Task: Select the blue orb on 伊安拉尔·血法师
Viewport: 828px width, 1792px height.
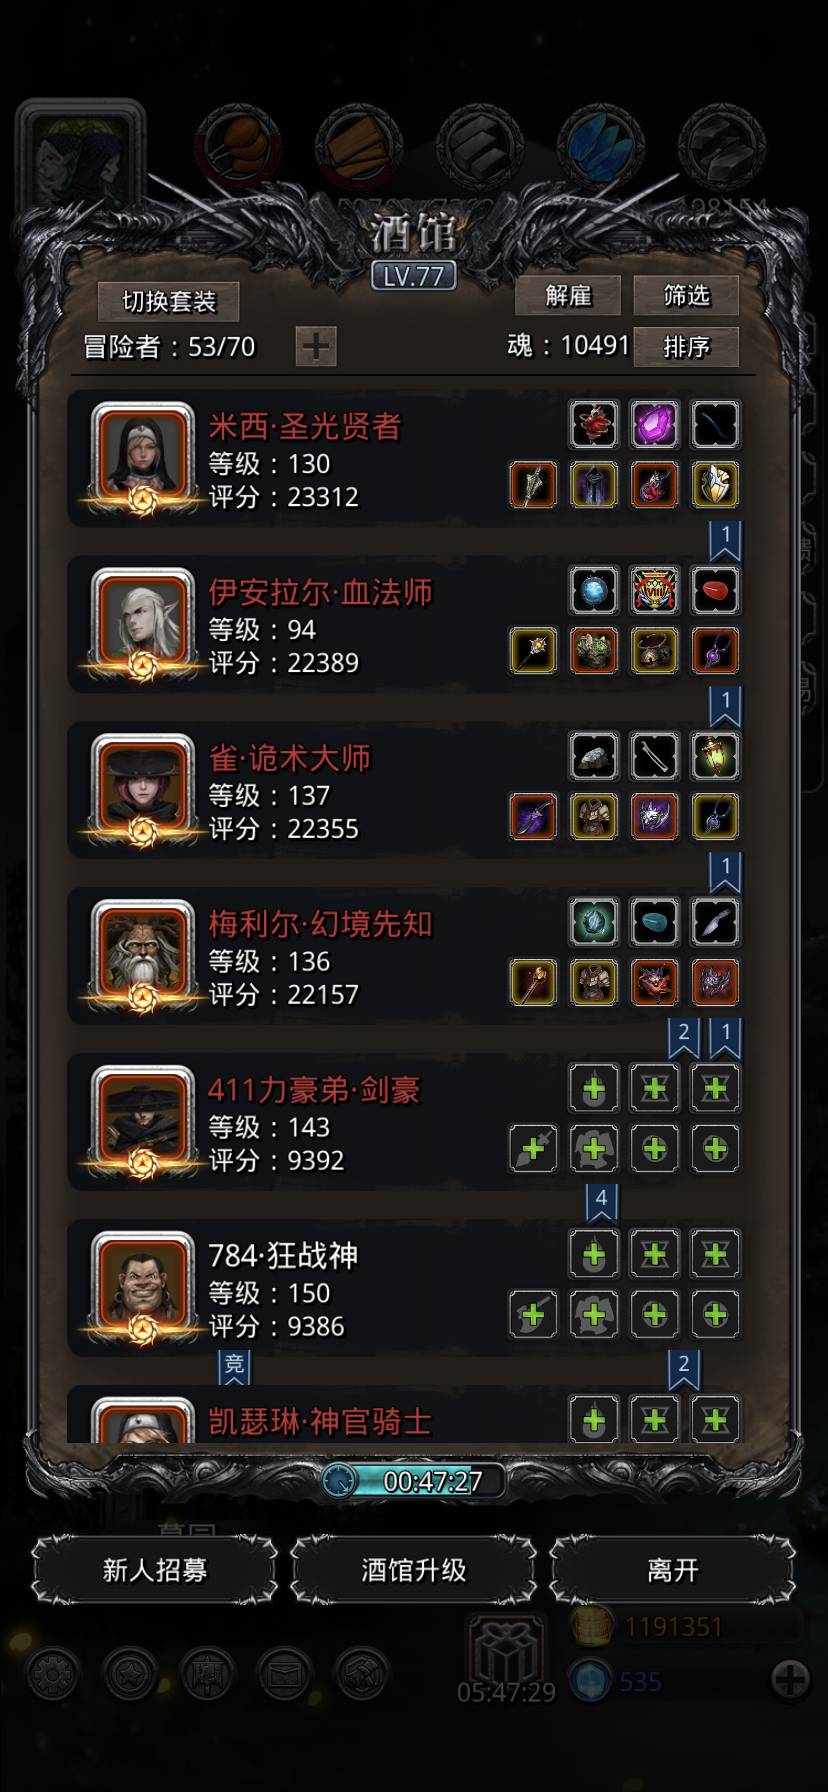Action: (x=594, y=590)
